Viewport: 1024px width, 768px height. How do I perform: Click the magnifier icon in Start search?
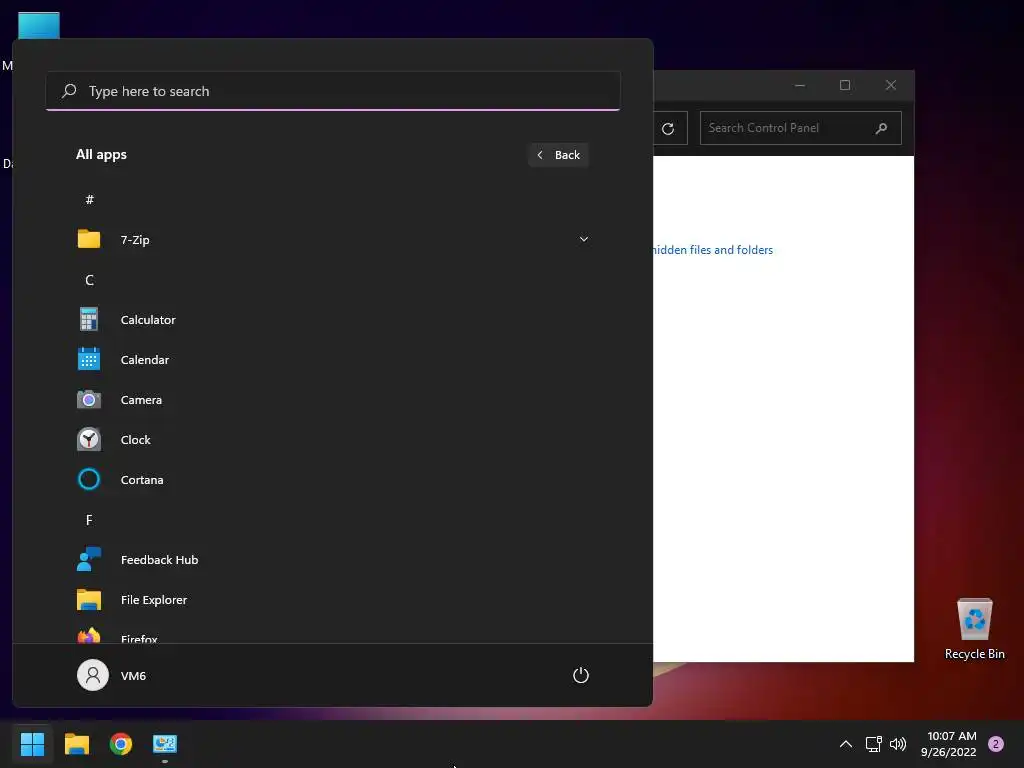tap(69, 91)
